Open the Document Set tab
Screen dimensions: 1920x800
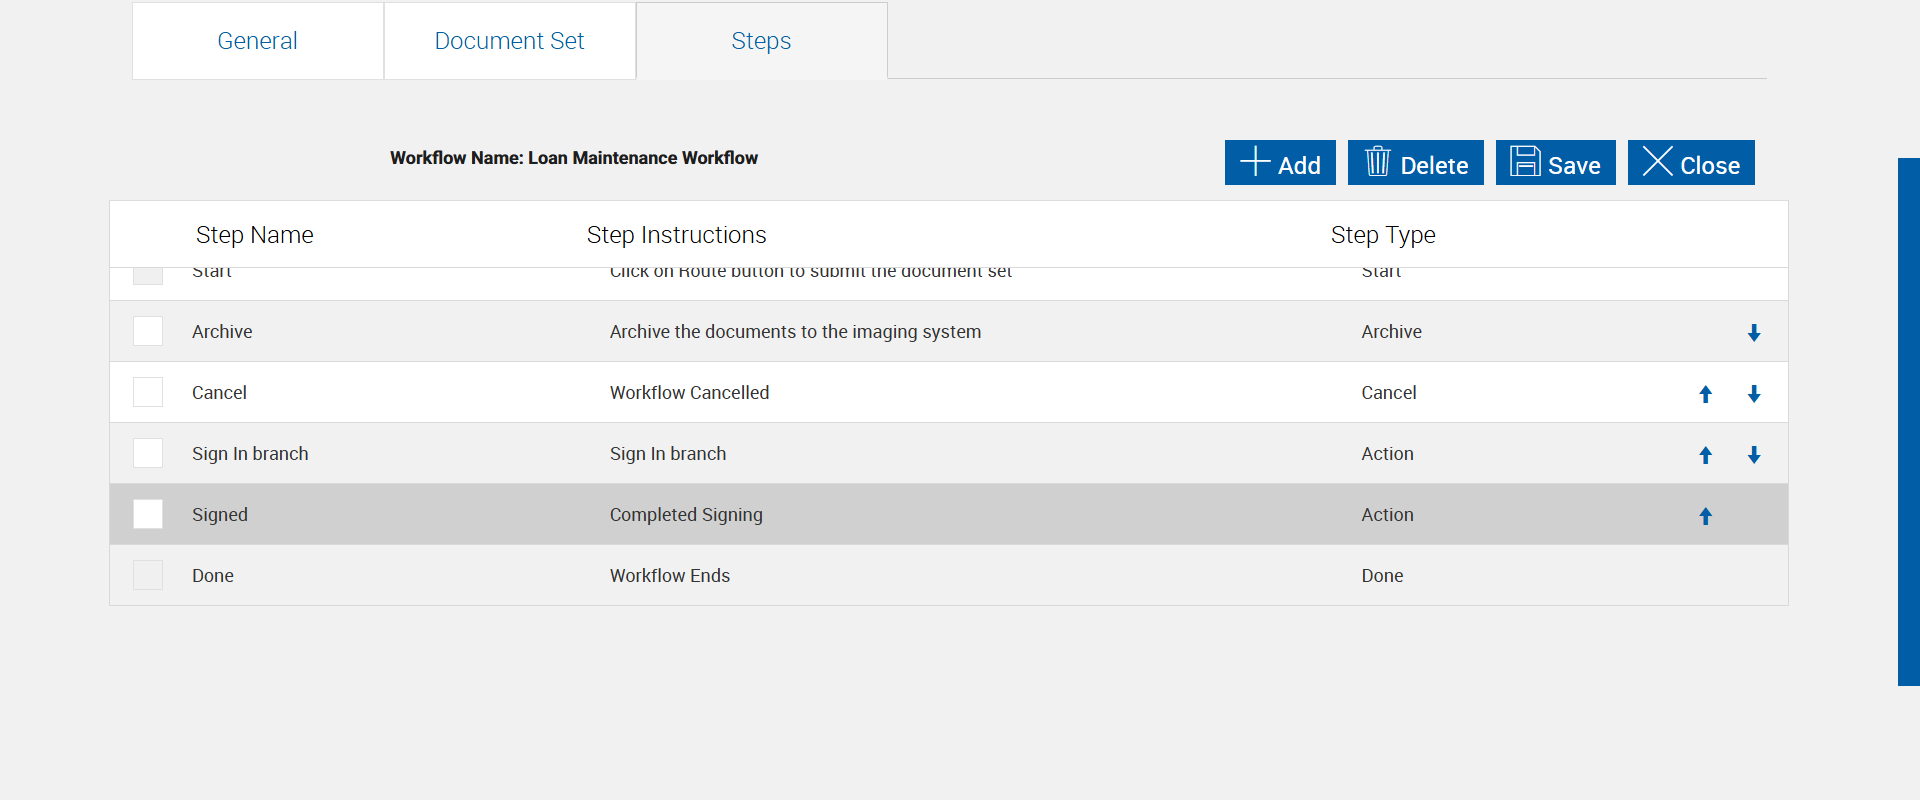[x=509, y=41]
